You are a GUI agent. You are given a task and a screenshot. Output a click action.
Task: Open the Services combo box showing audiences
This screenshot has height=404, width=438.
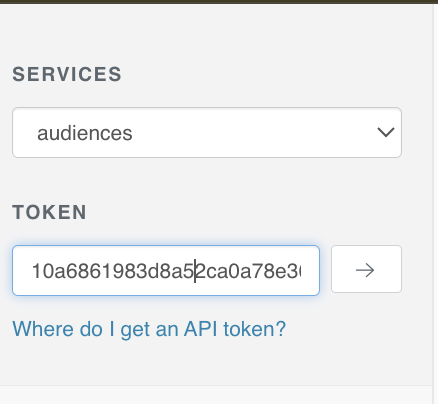click(207, 132)
